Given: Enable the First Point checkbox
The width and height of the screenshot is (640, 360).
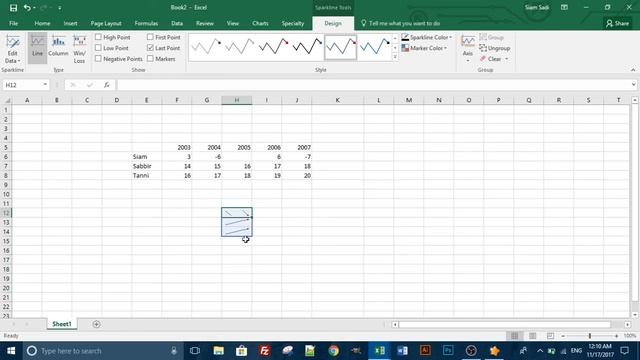Looking at the screenshot, I should (x=150, y=37).
